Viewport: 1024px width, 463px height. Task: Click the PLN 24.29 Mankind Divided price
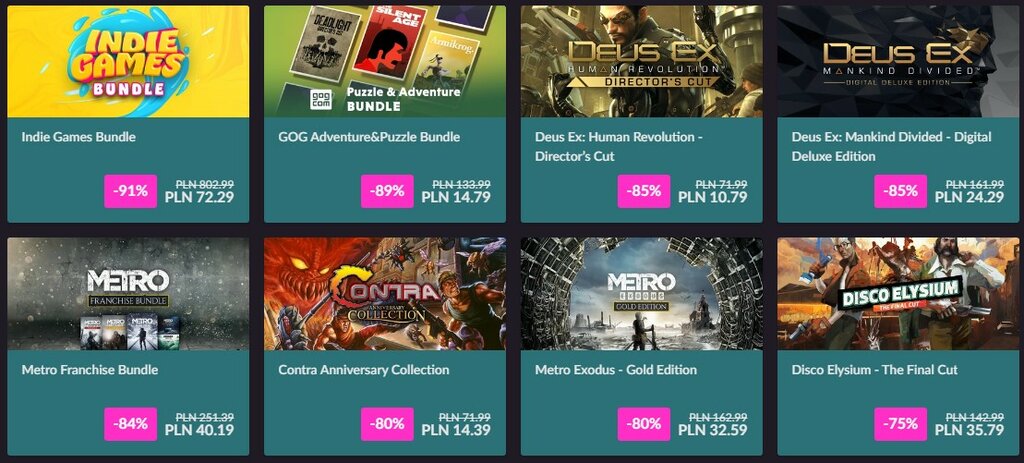tap(969, 197)
